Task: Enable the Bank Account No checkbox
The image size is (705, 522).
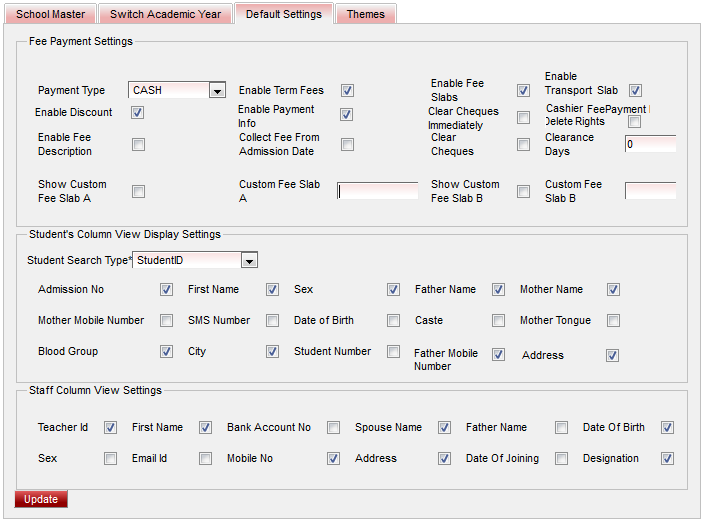Action: tap(334, 428)
